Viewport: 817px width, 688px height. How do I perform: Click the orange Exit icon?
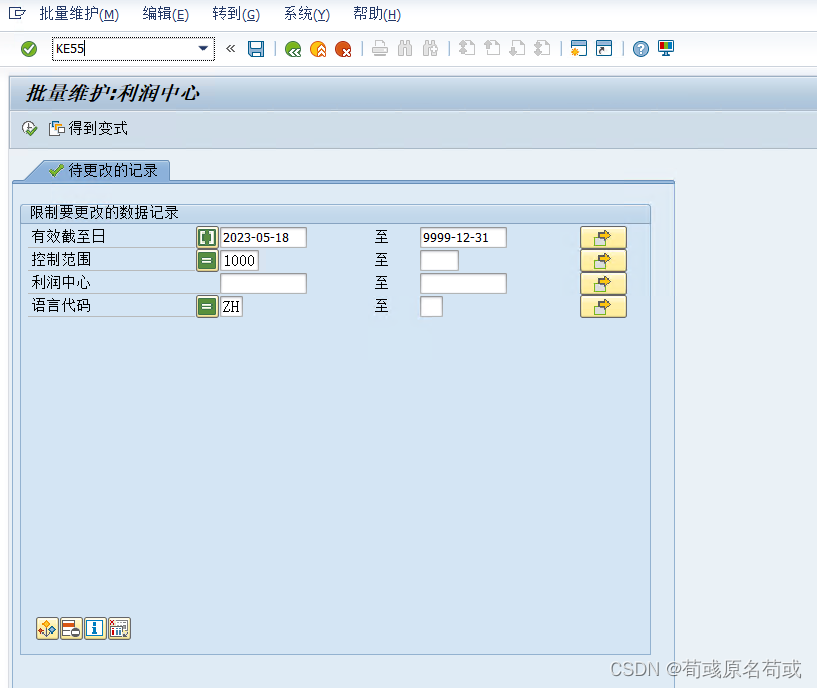click(x=318, y=49)
